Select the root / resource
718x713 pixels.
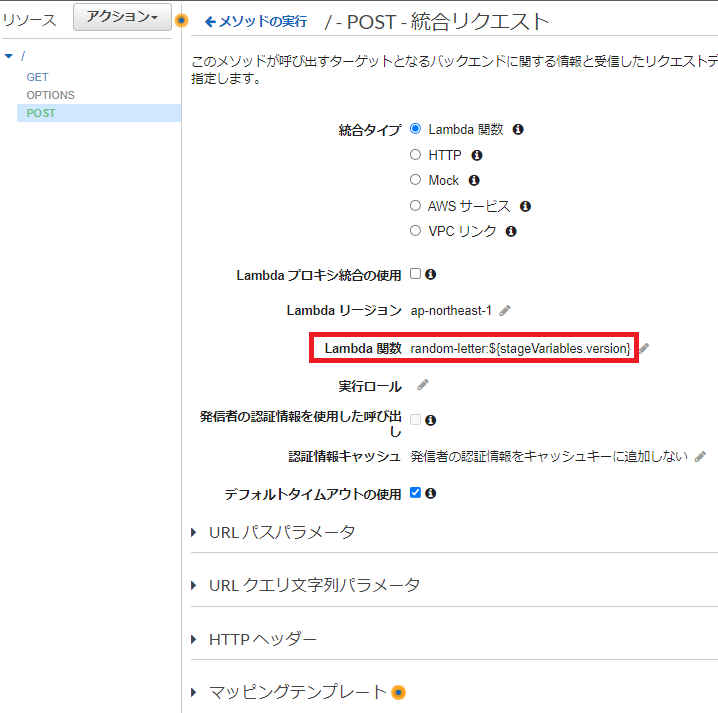[x=23, y=56]
